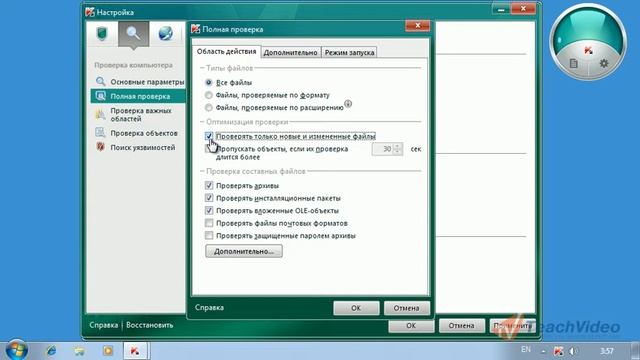The height and width of the screenshot is (360, 640).
Task: Open Windows Explorer folder in taskbar
Action: pyautogui.click(x=80, y=351)
